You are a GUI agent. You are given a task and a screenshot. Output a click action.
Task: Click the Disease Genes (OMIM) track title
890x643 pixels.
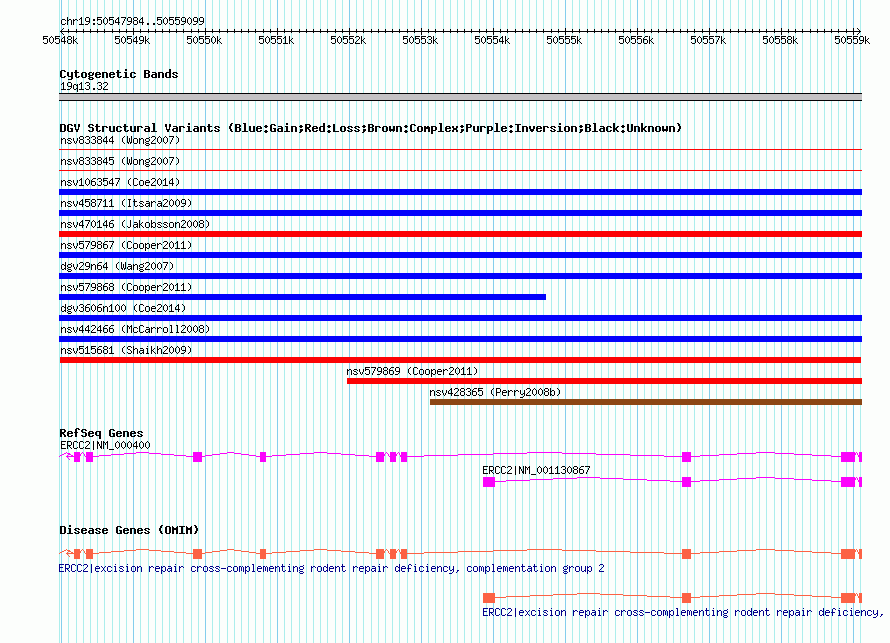click(x=129, y=530)
